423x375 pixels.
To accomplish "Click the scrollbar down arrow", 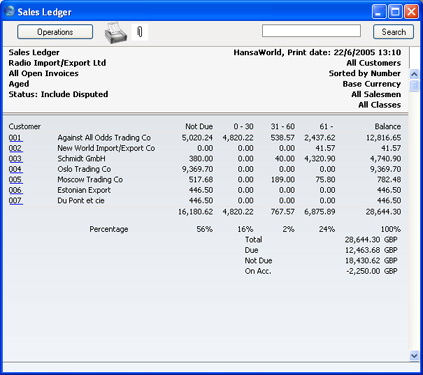I will [414, 356].
